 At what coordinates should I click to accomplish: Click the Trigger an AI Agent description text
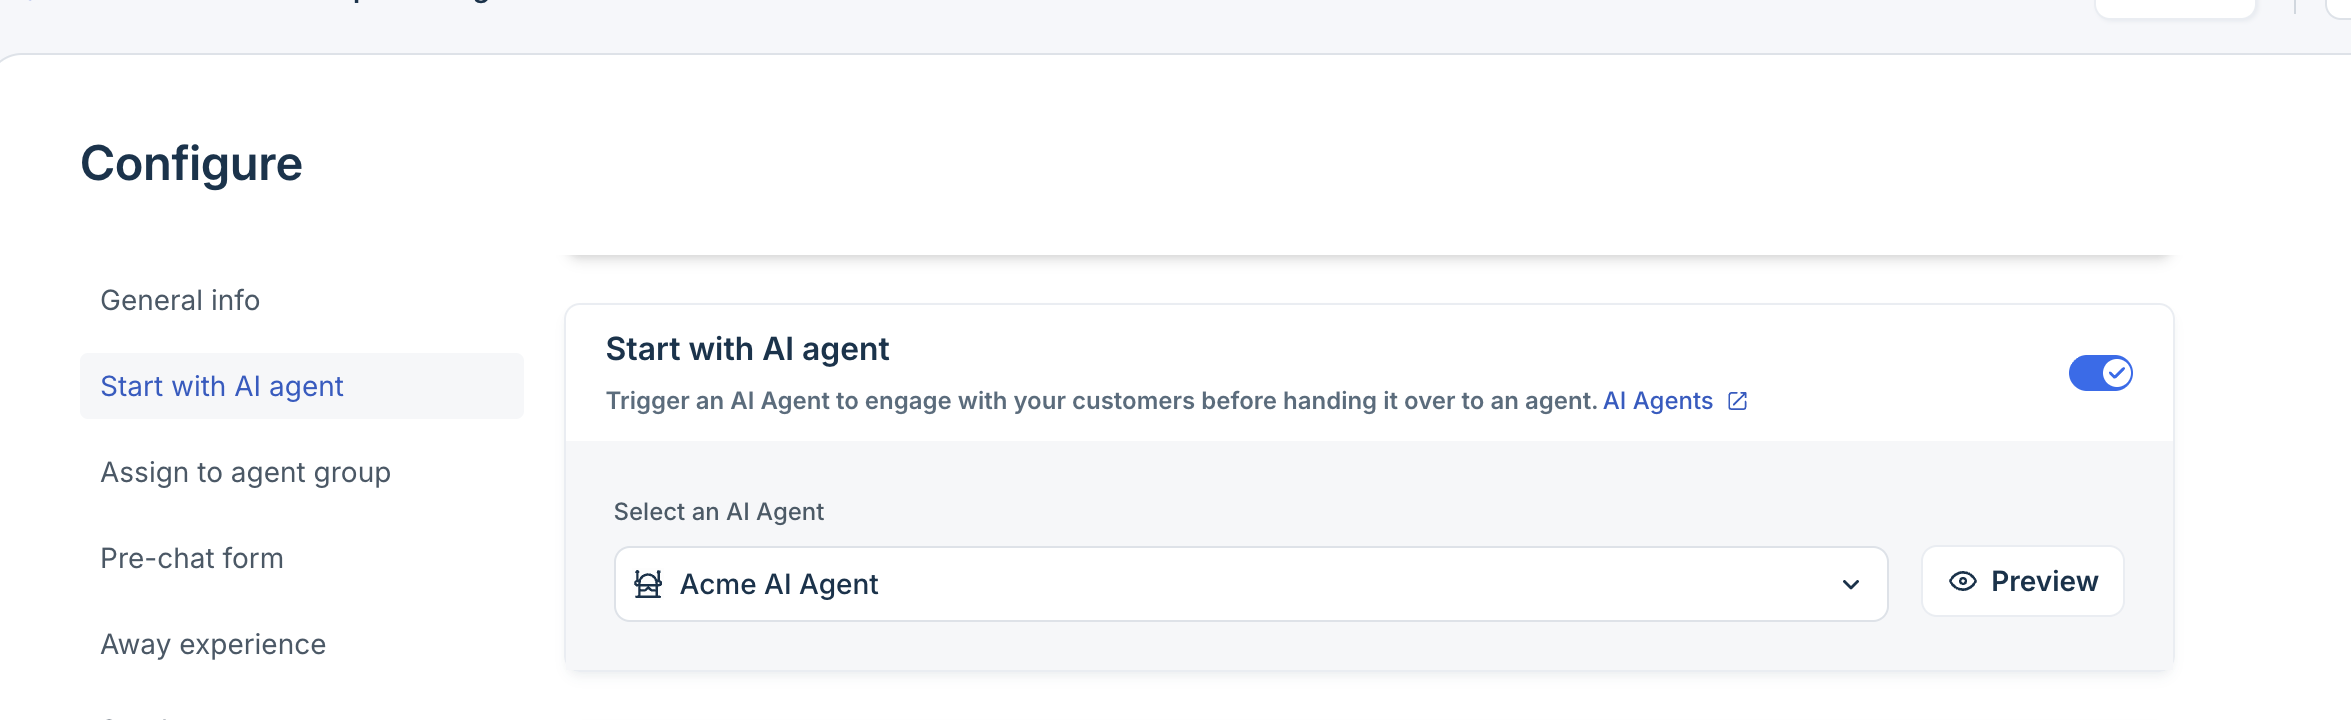[1101, 401]
